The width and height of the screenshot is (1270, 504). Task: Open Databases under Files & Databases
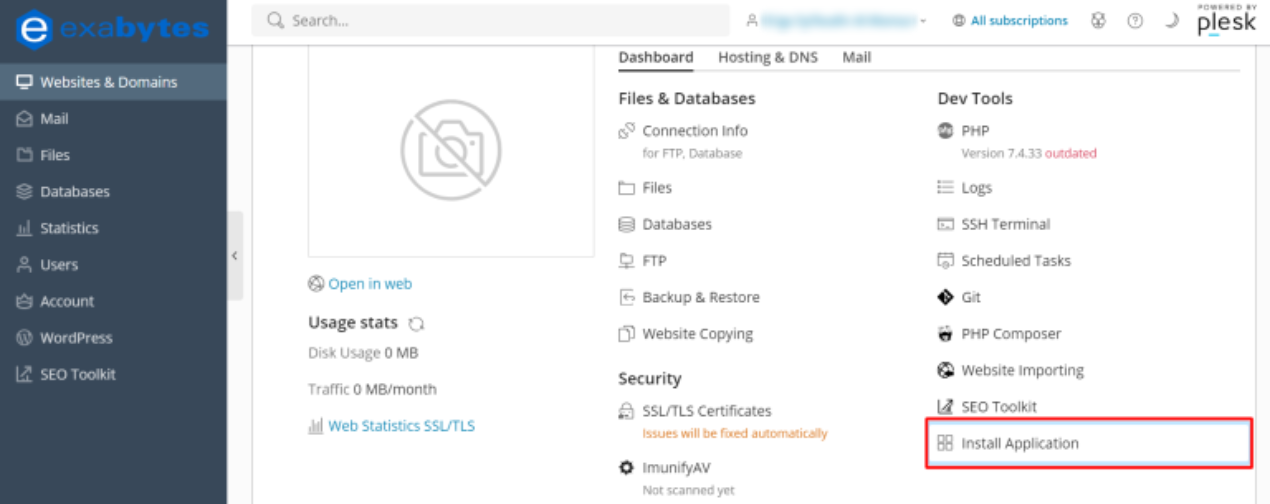tap(677, 224)
